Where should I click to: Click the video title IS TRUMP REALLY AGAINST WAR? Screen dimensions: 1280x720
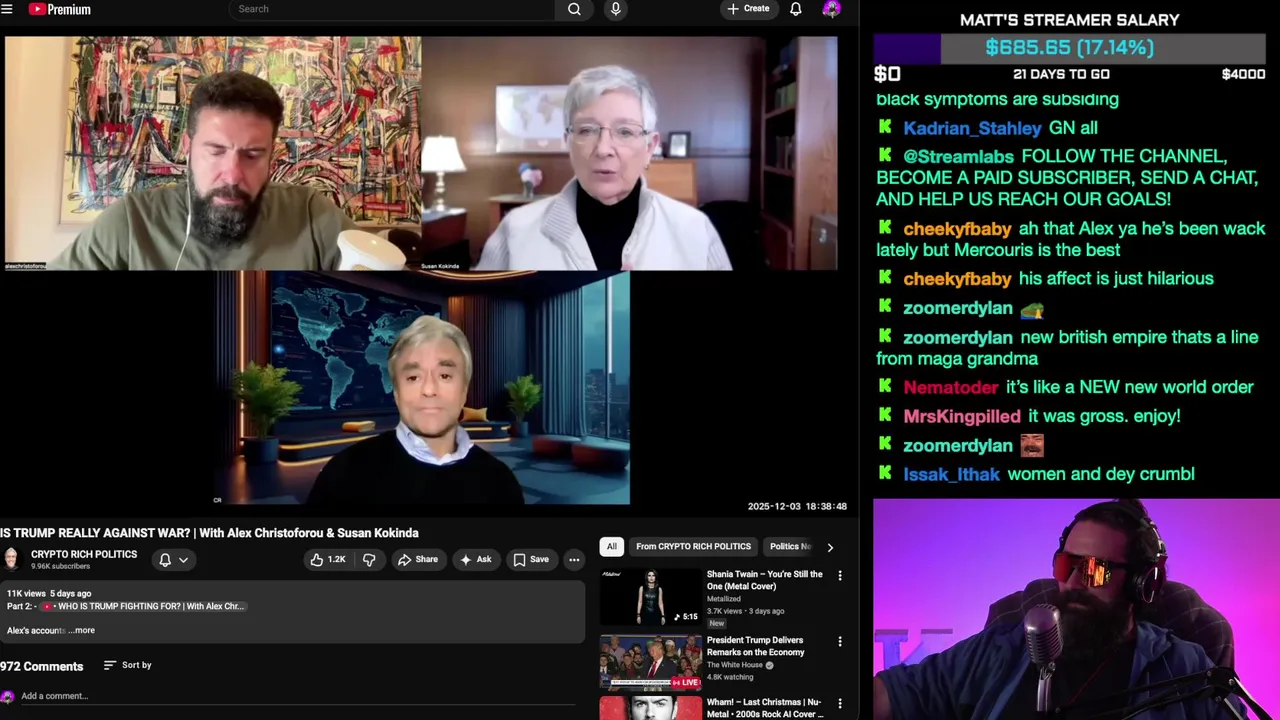point(209,533)
